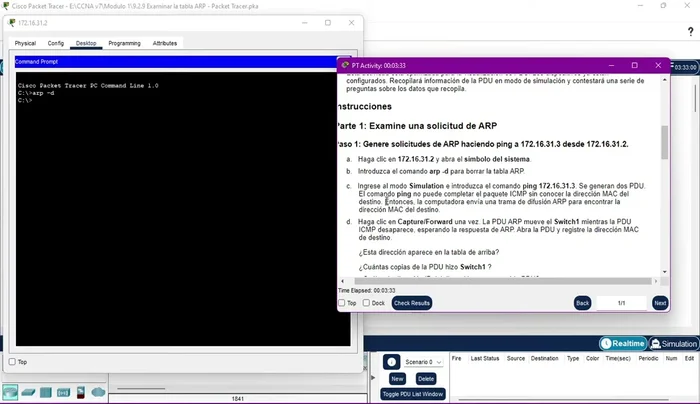This screenshot has width=700, height=404.
Task: Close the PT Activity window
Action: pos(658,65)
